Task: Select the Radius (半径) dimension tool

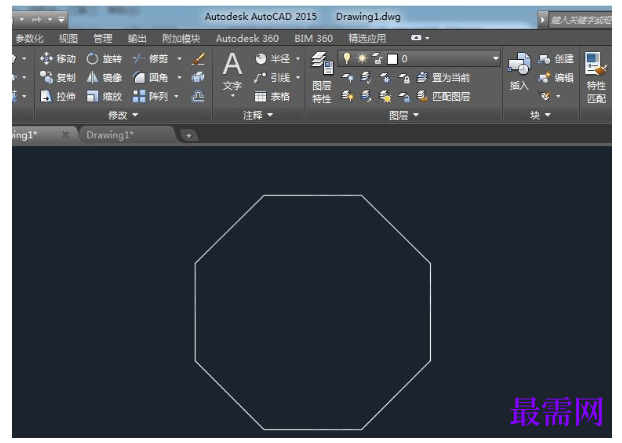Action: (272, 59)
